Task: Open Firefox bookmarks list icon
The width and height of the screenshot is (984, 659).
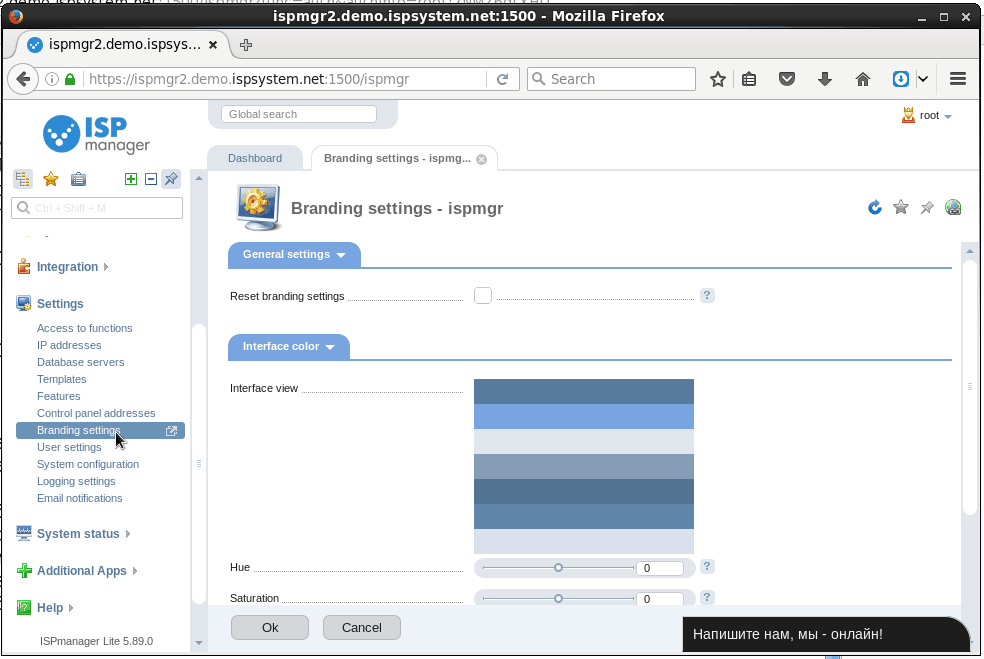Action: [749, 79]
